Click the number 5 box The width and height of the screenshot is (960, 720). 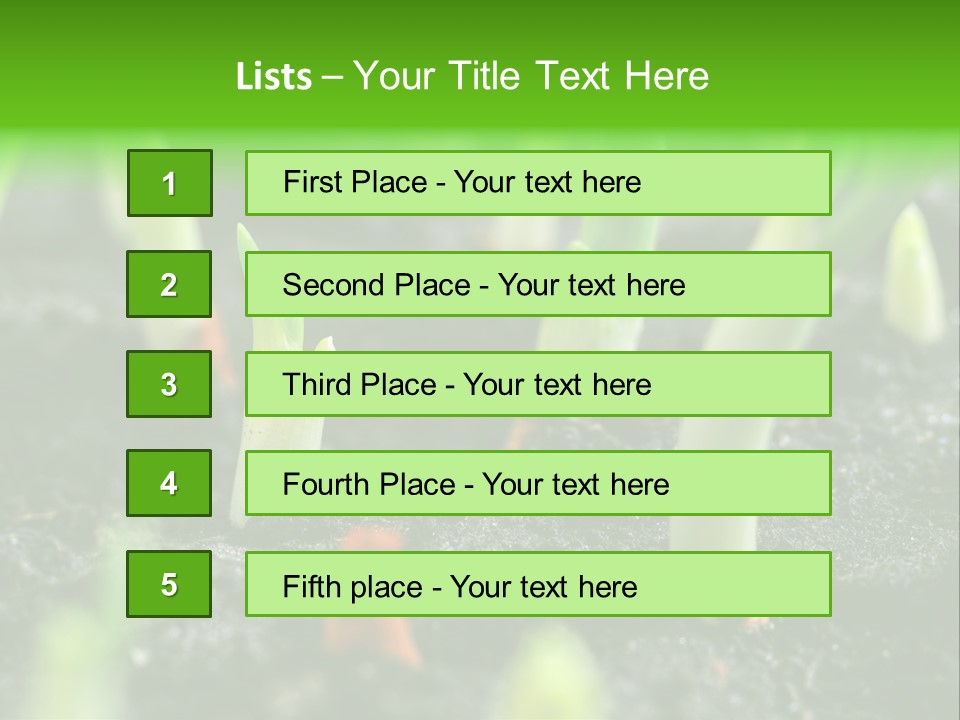(x=169, y=584)
